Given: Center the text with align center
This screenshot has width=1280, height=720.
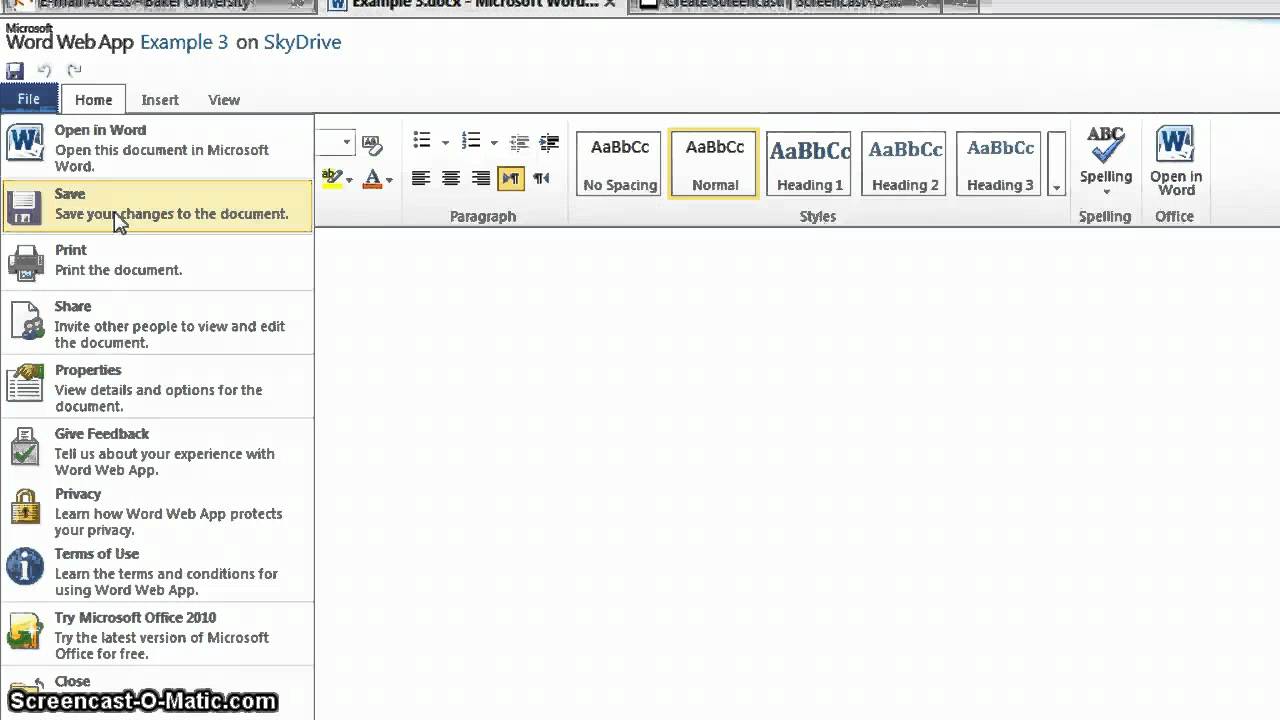Looking at the screenshot, I should 451,179.
